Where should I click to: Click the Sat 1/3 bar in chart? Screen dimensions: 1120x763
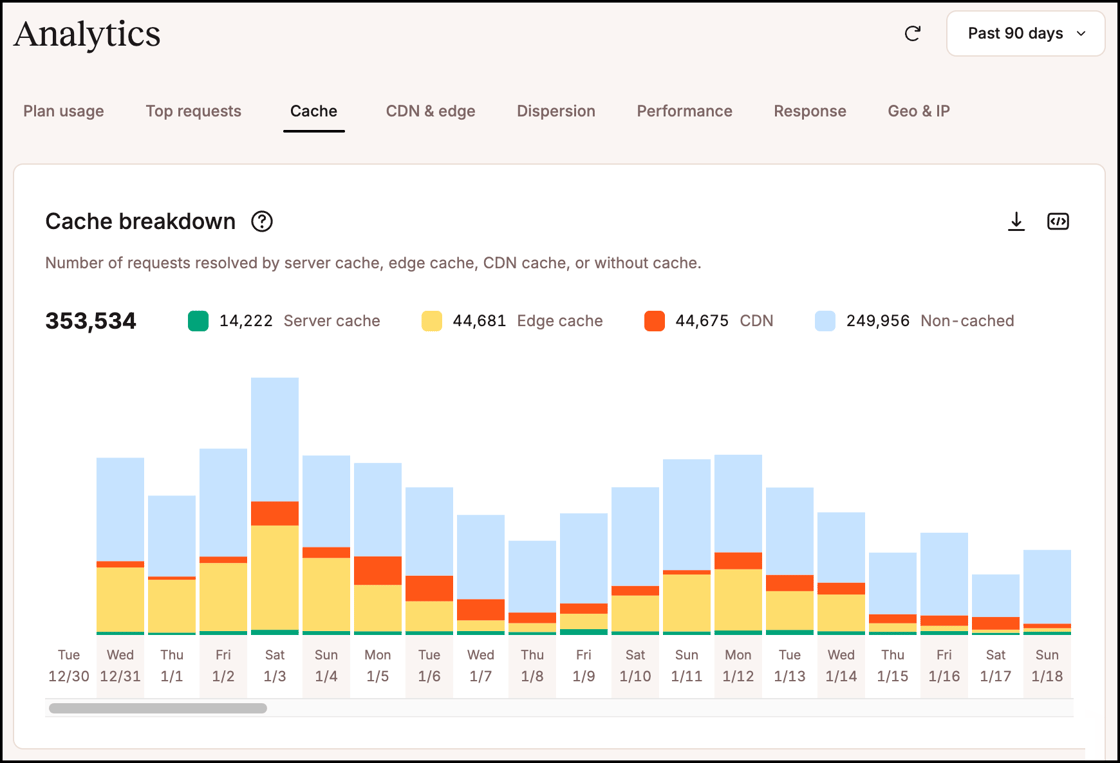click(275, 506)
